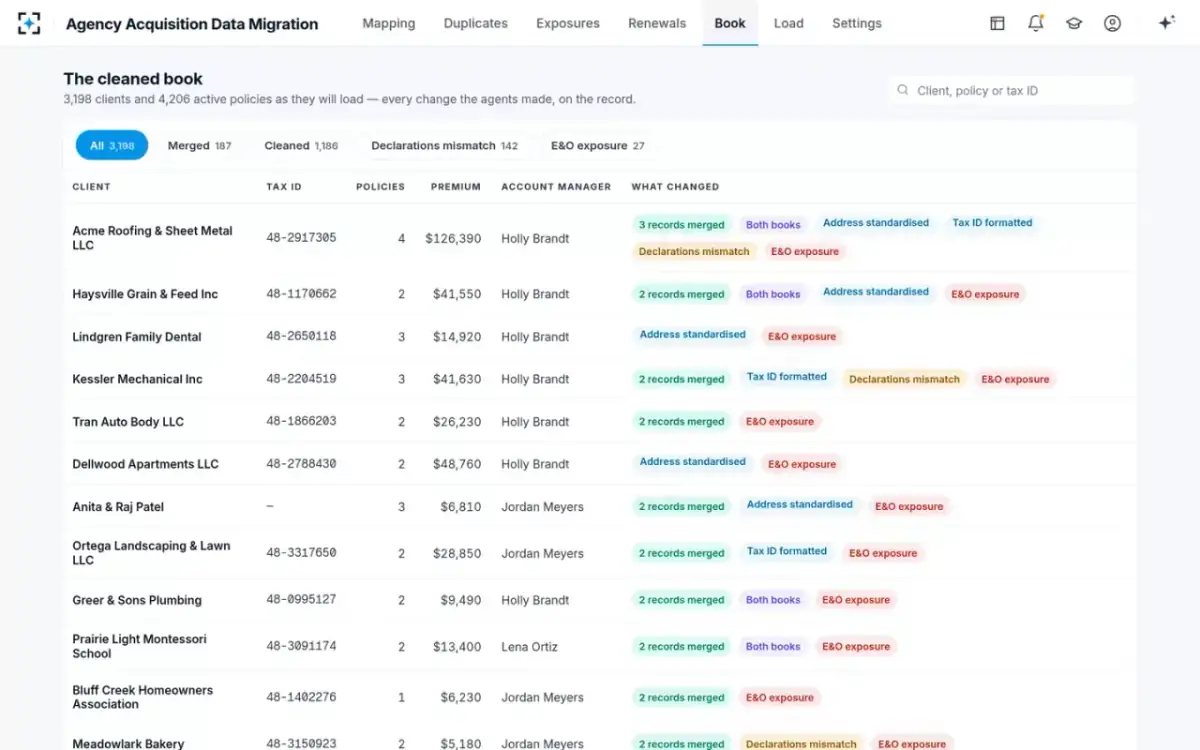Filter by Merged 187
The height and width of the screenshot is (750, 1200).
pos(199,145)
